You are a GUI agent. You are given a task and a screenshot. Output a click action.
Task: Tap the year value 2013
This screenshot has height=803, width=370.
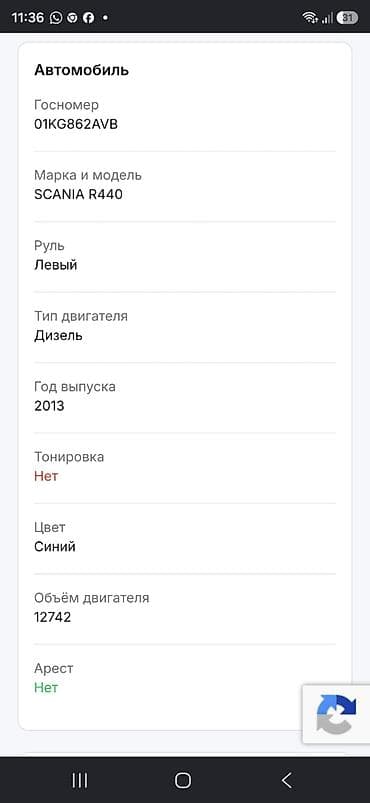49,406
